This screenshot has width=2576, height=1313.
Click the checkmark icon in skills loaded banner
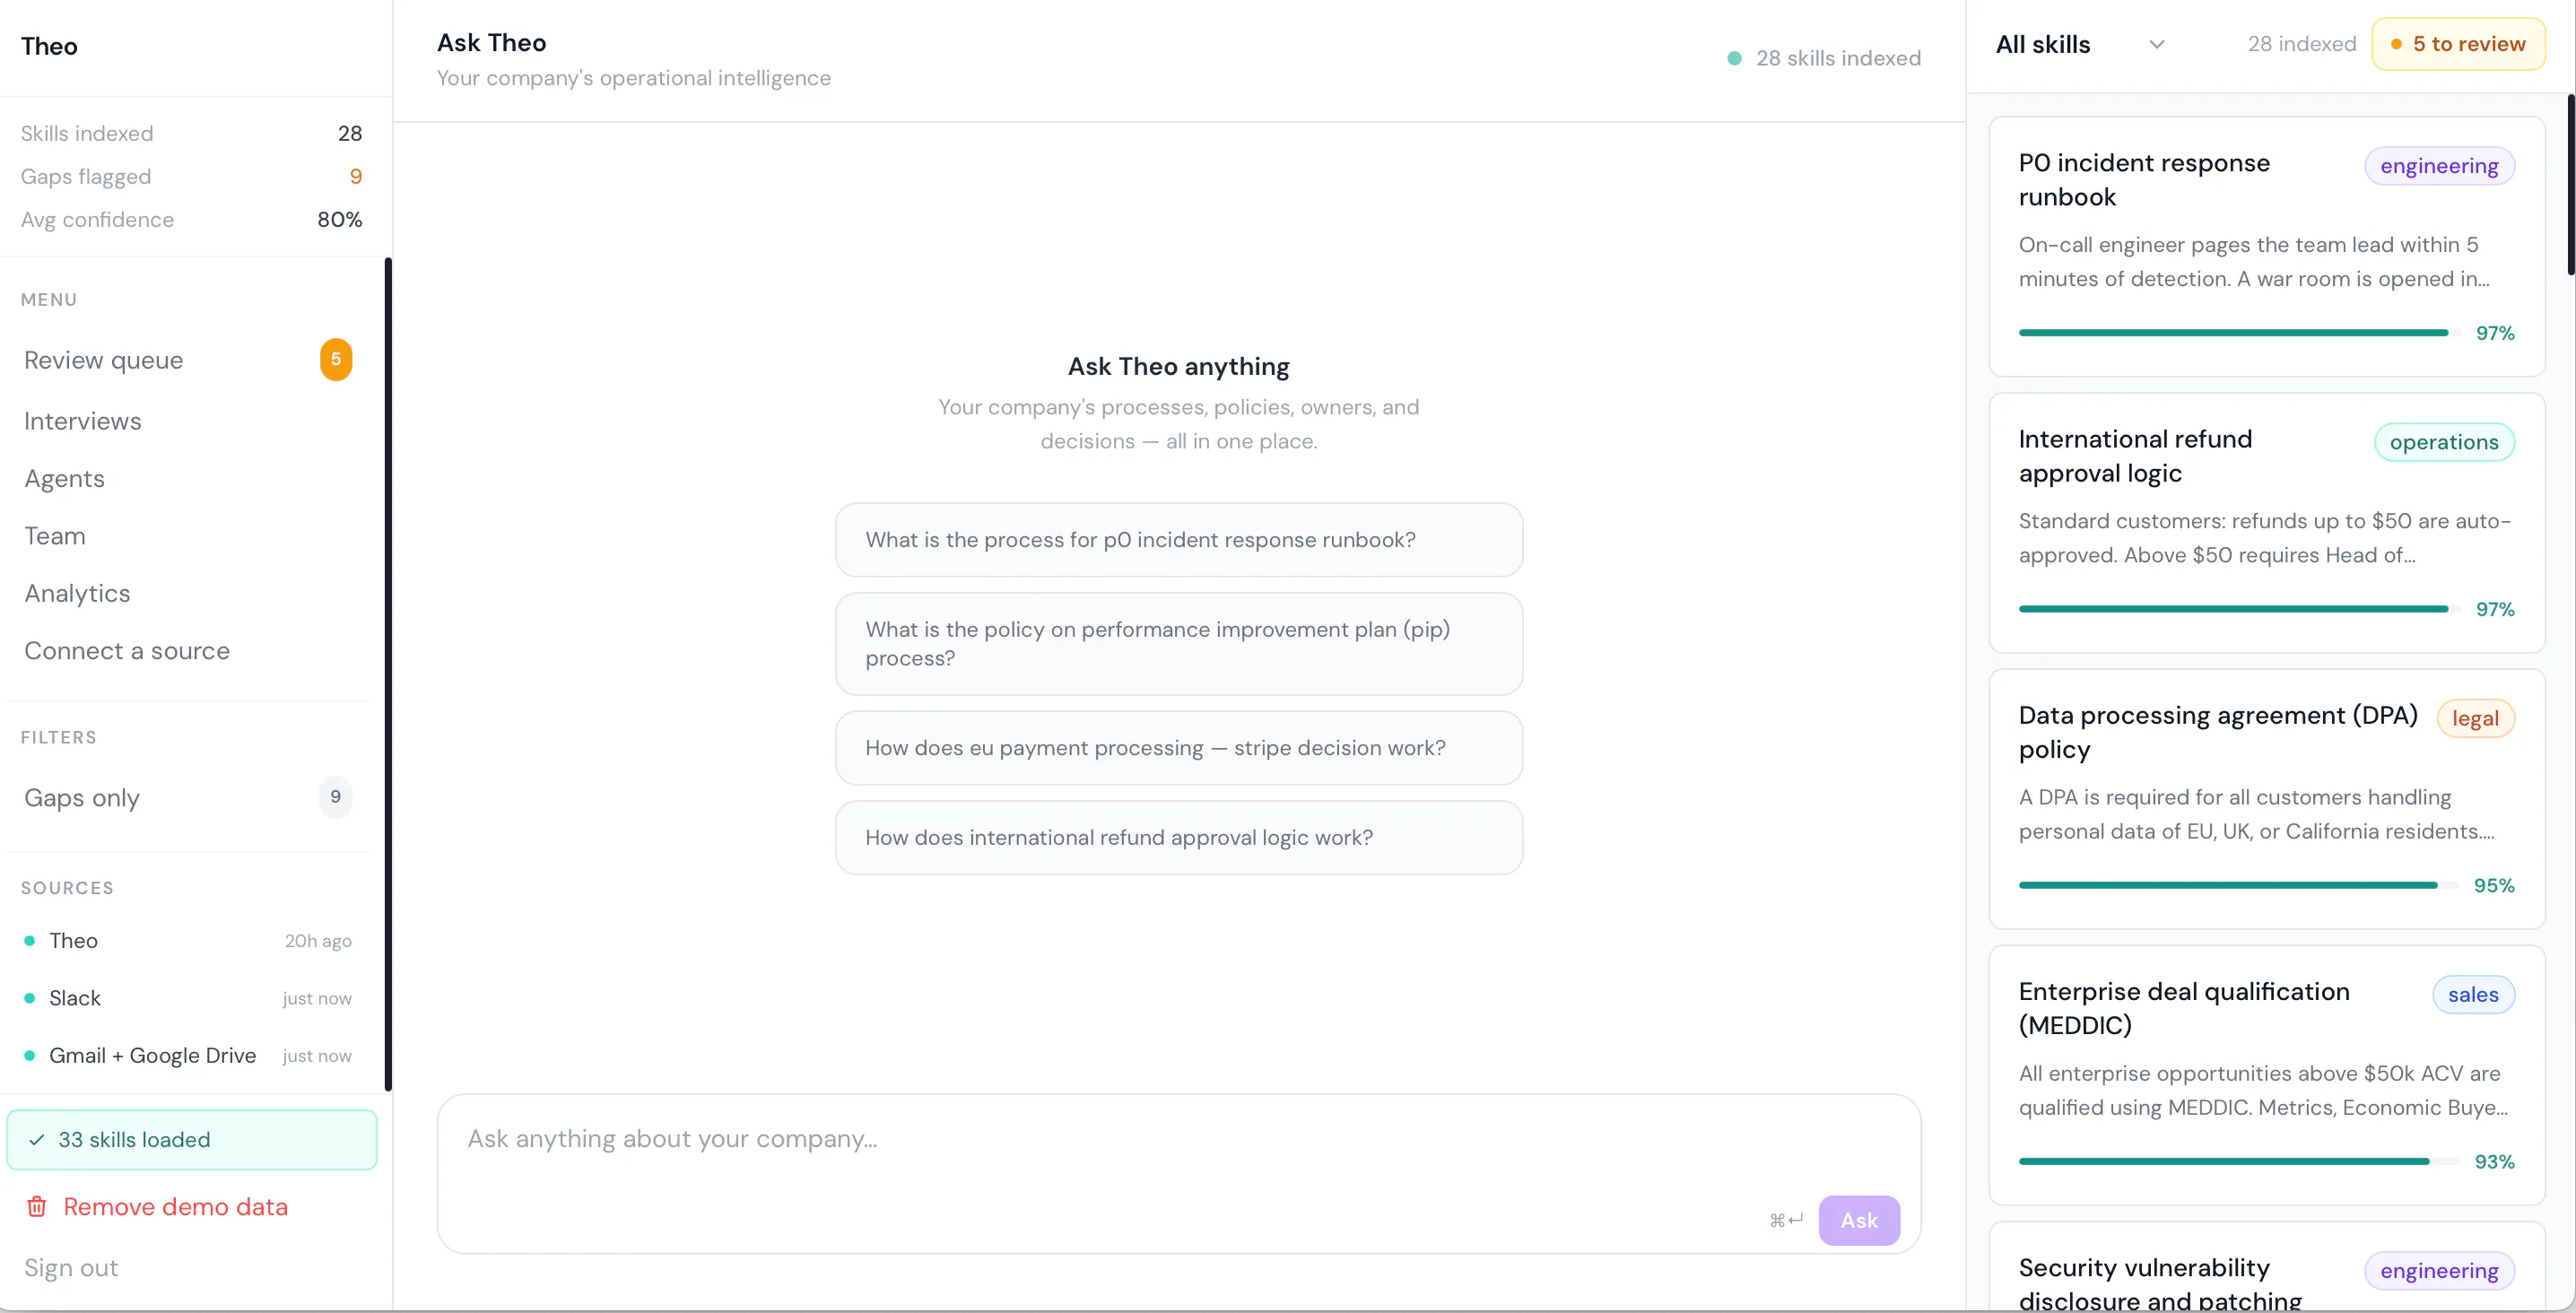tap(37, 1140)
